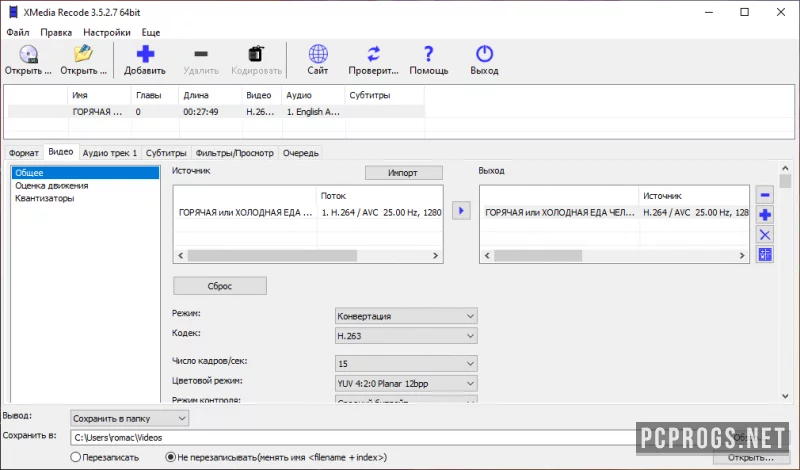Viewport: 800px width, 470px height.
Task: Click Проверить update arrows icon
Action: (373, 54)
